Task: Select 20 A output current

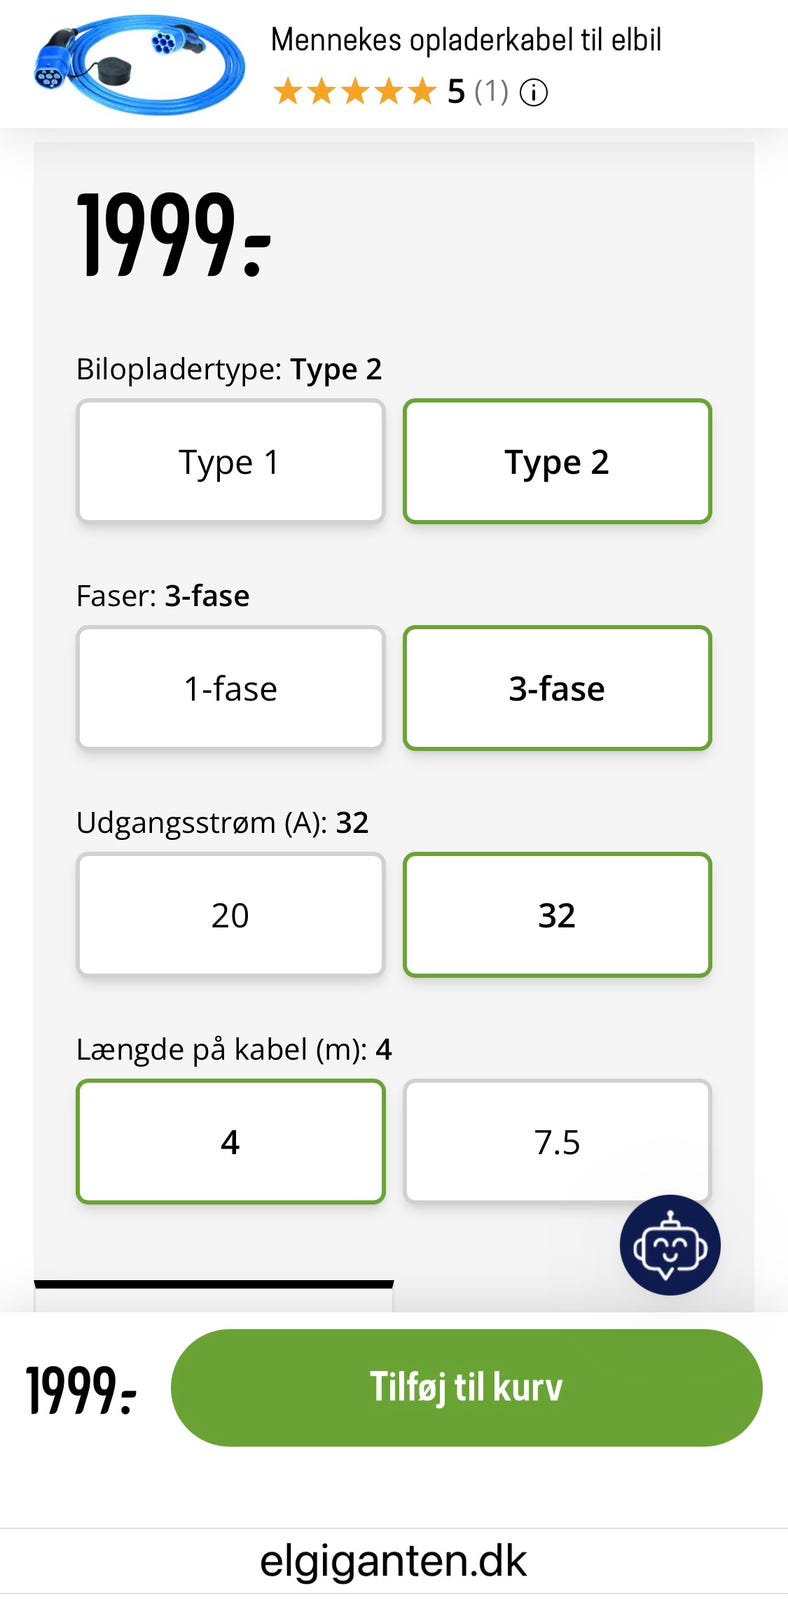Action: point(231,915)
